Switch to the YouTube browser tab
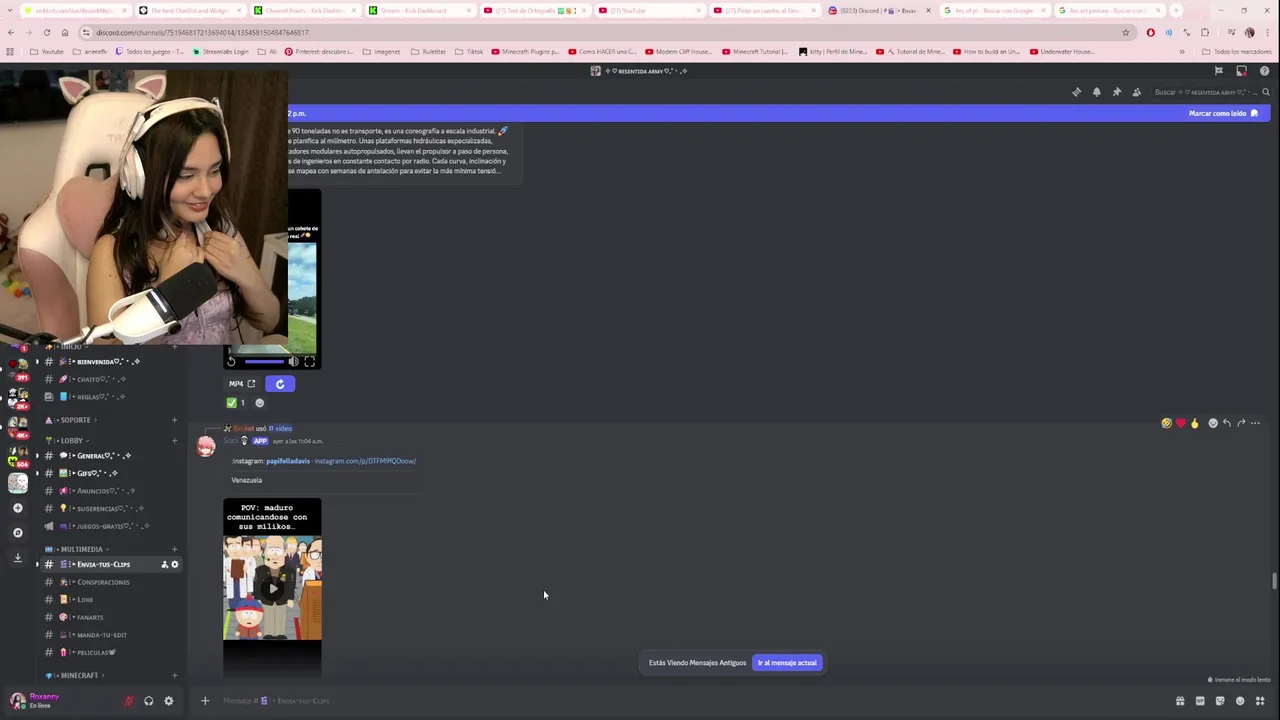Image resolution: width=1280 pixels, height=720 pixels. coord(648,10)
